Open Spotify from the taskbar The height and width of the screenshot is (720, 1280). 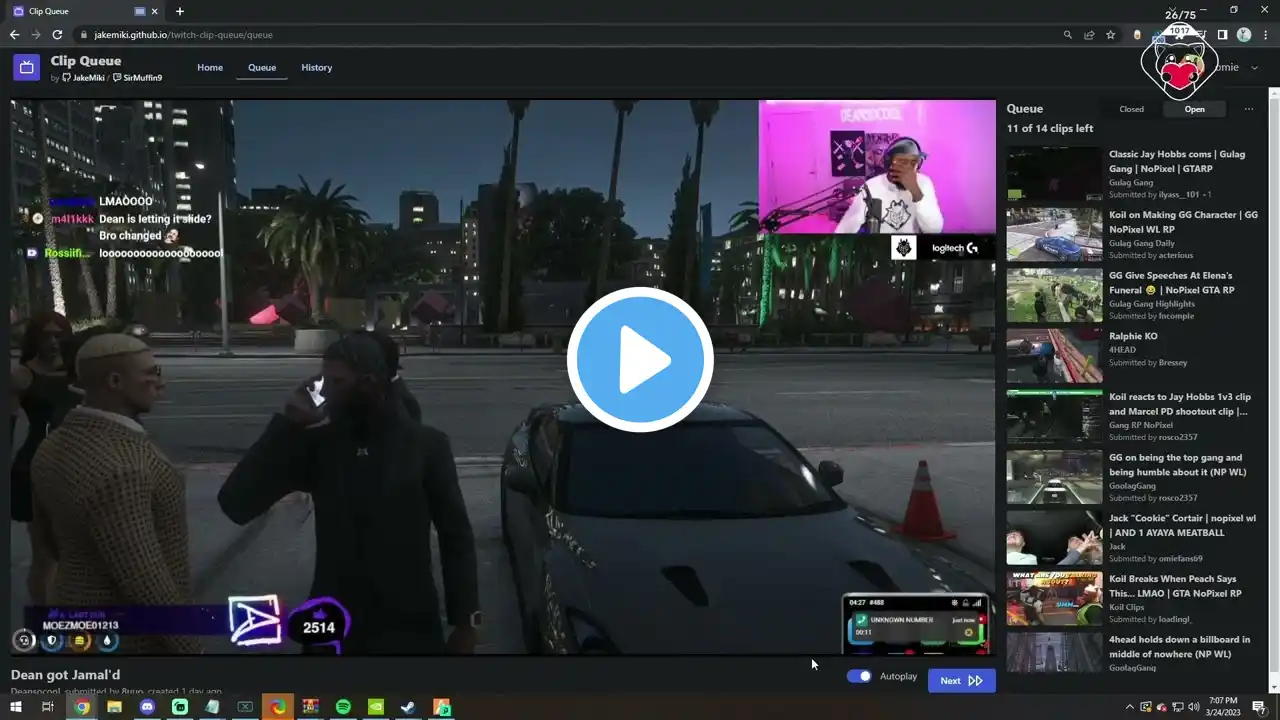click(343, 707)
